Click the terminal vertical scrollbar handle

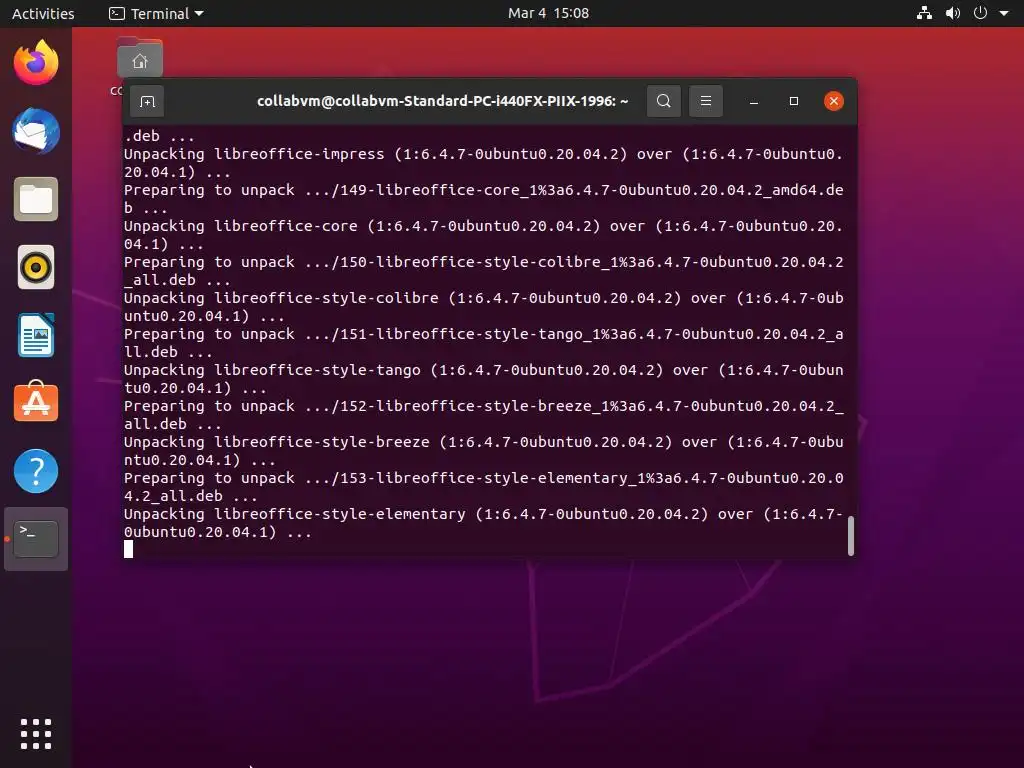850,536
